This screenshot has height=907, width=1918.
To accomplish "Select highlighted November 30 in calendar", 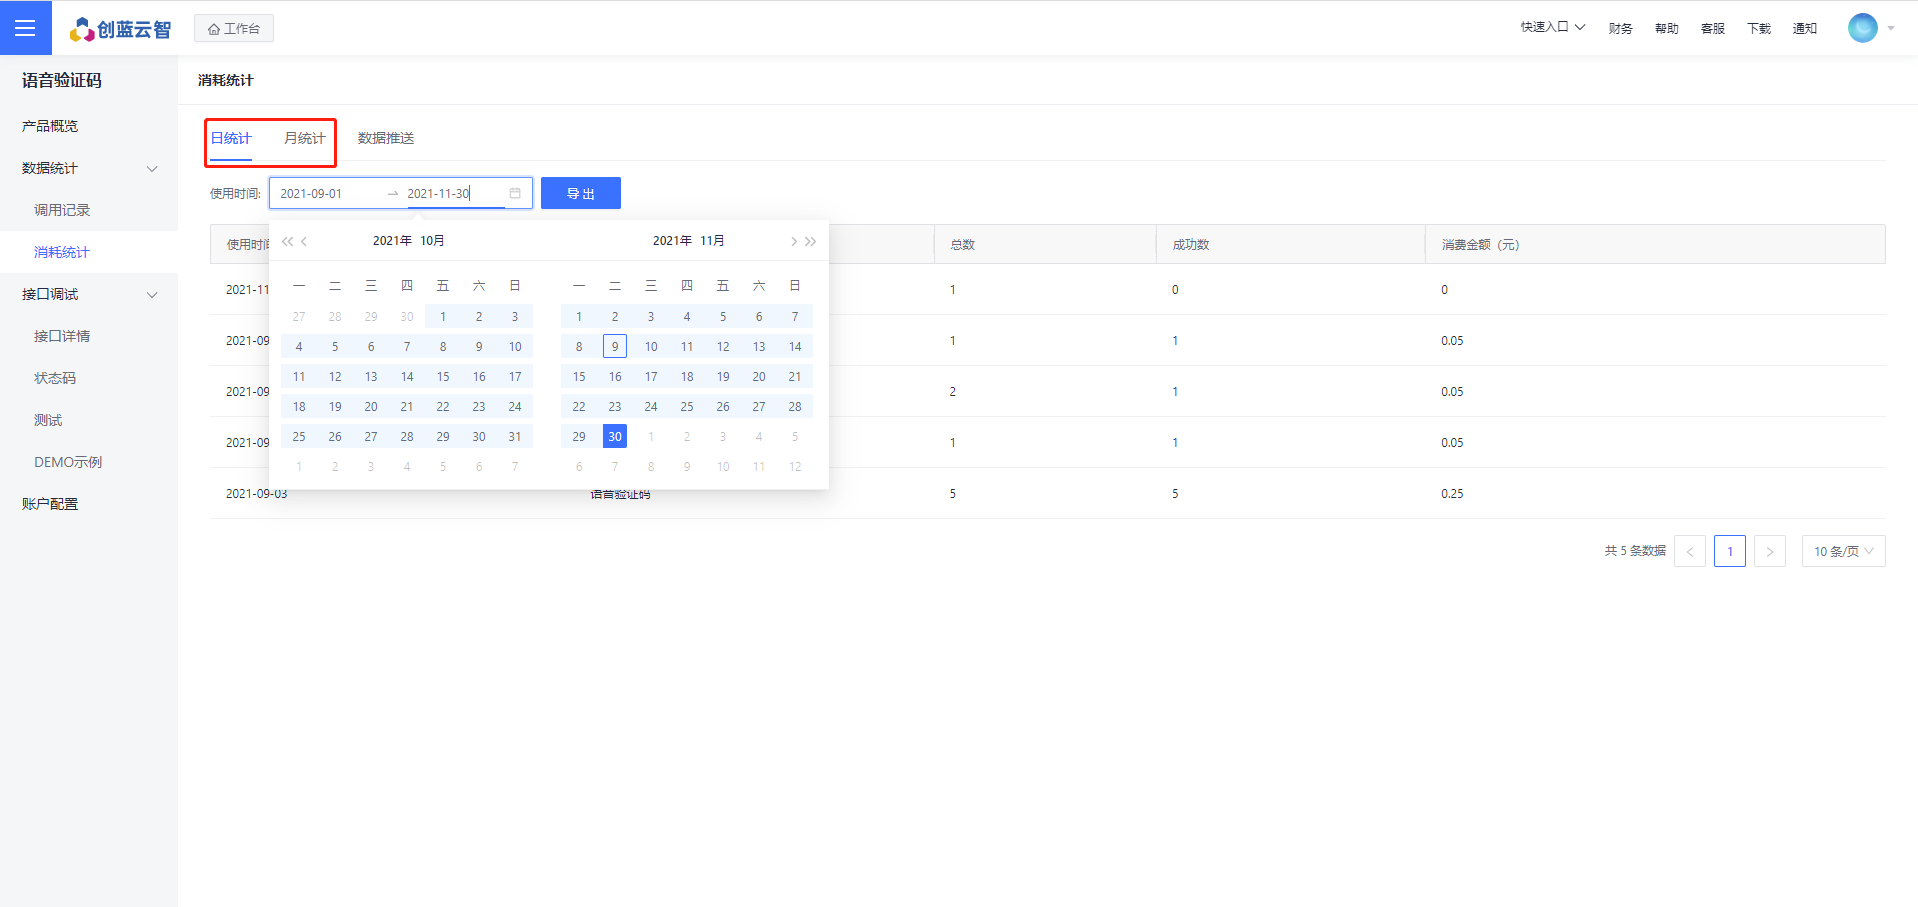I will 615,437.
